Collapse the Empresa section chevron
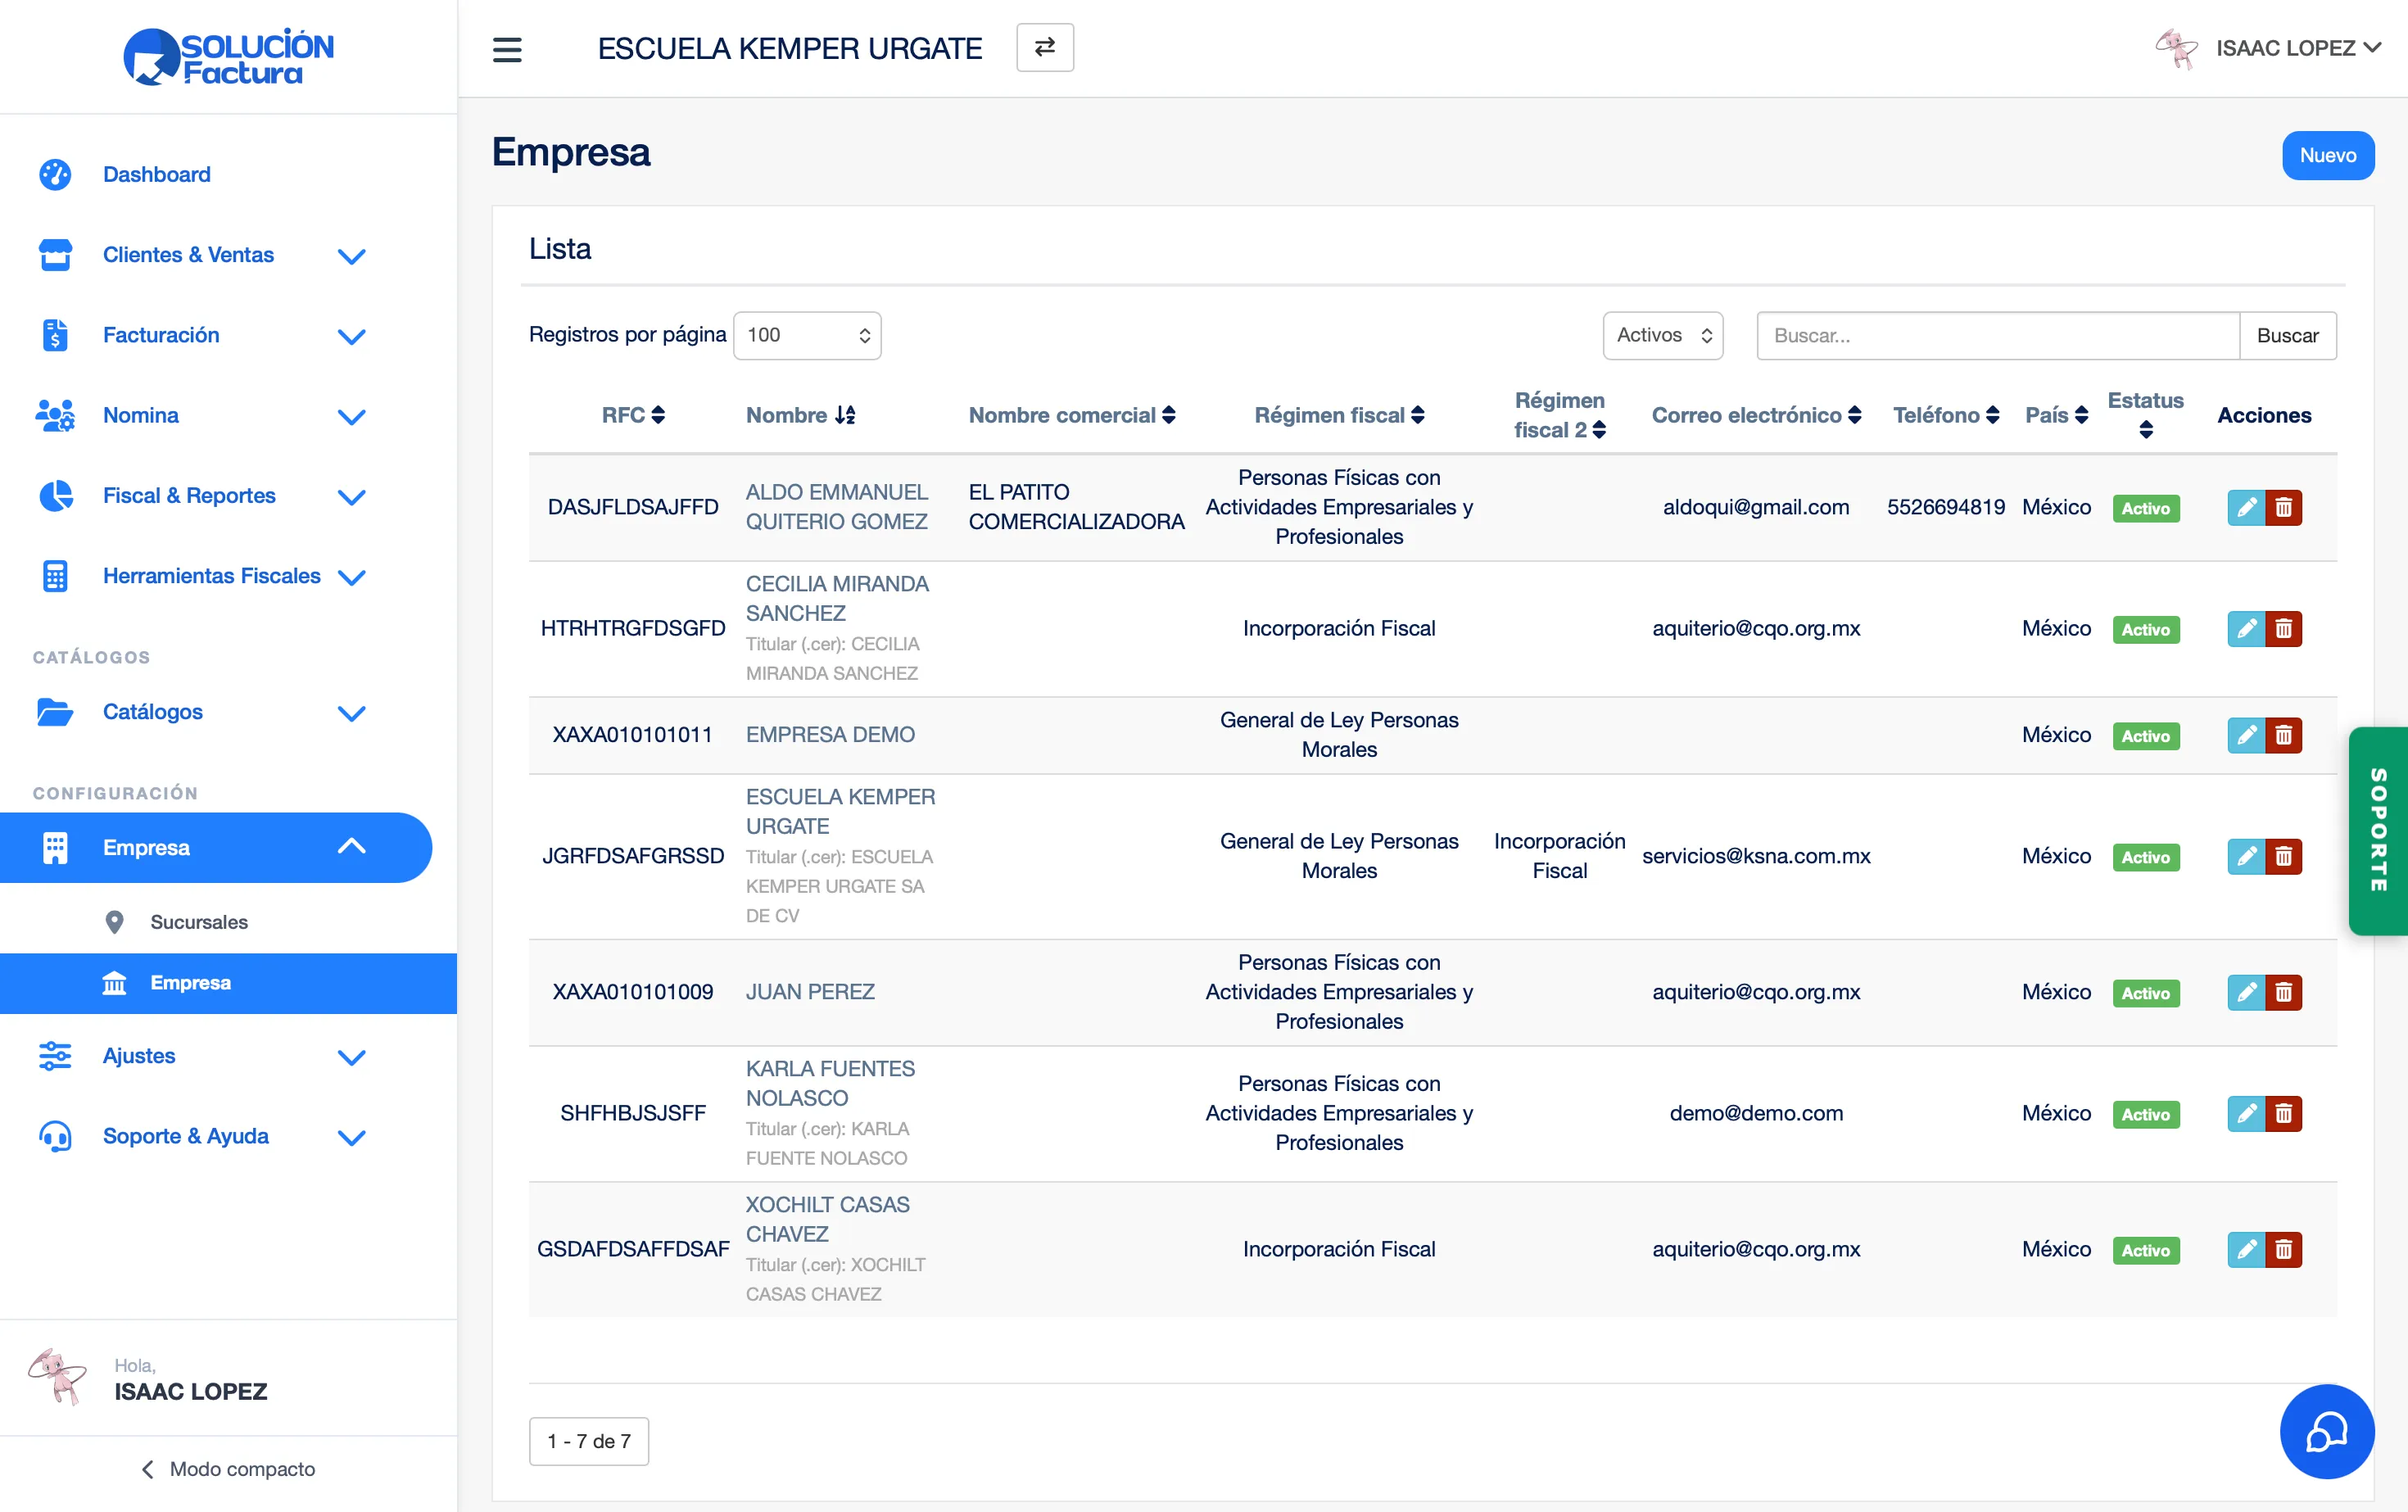The width and height of the screenshot is (2408, 1512). click(x=351, y=846)
